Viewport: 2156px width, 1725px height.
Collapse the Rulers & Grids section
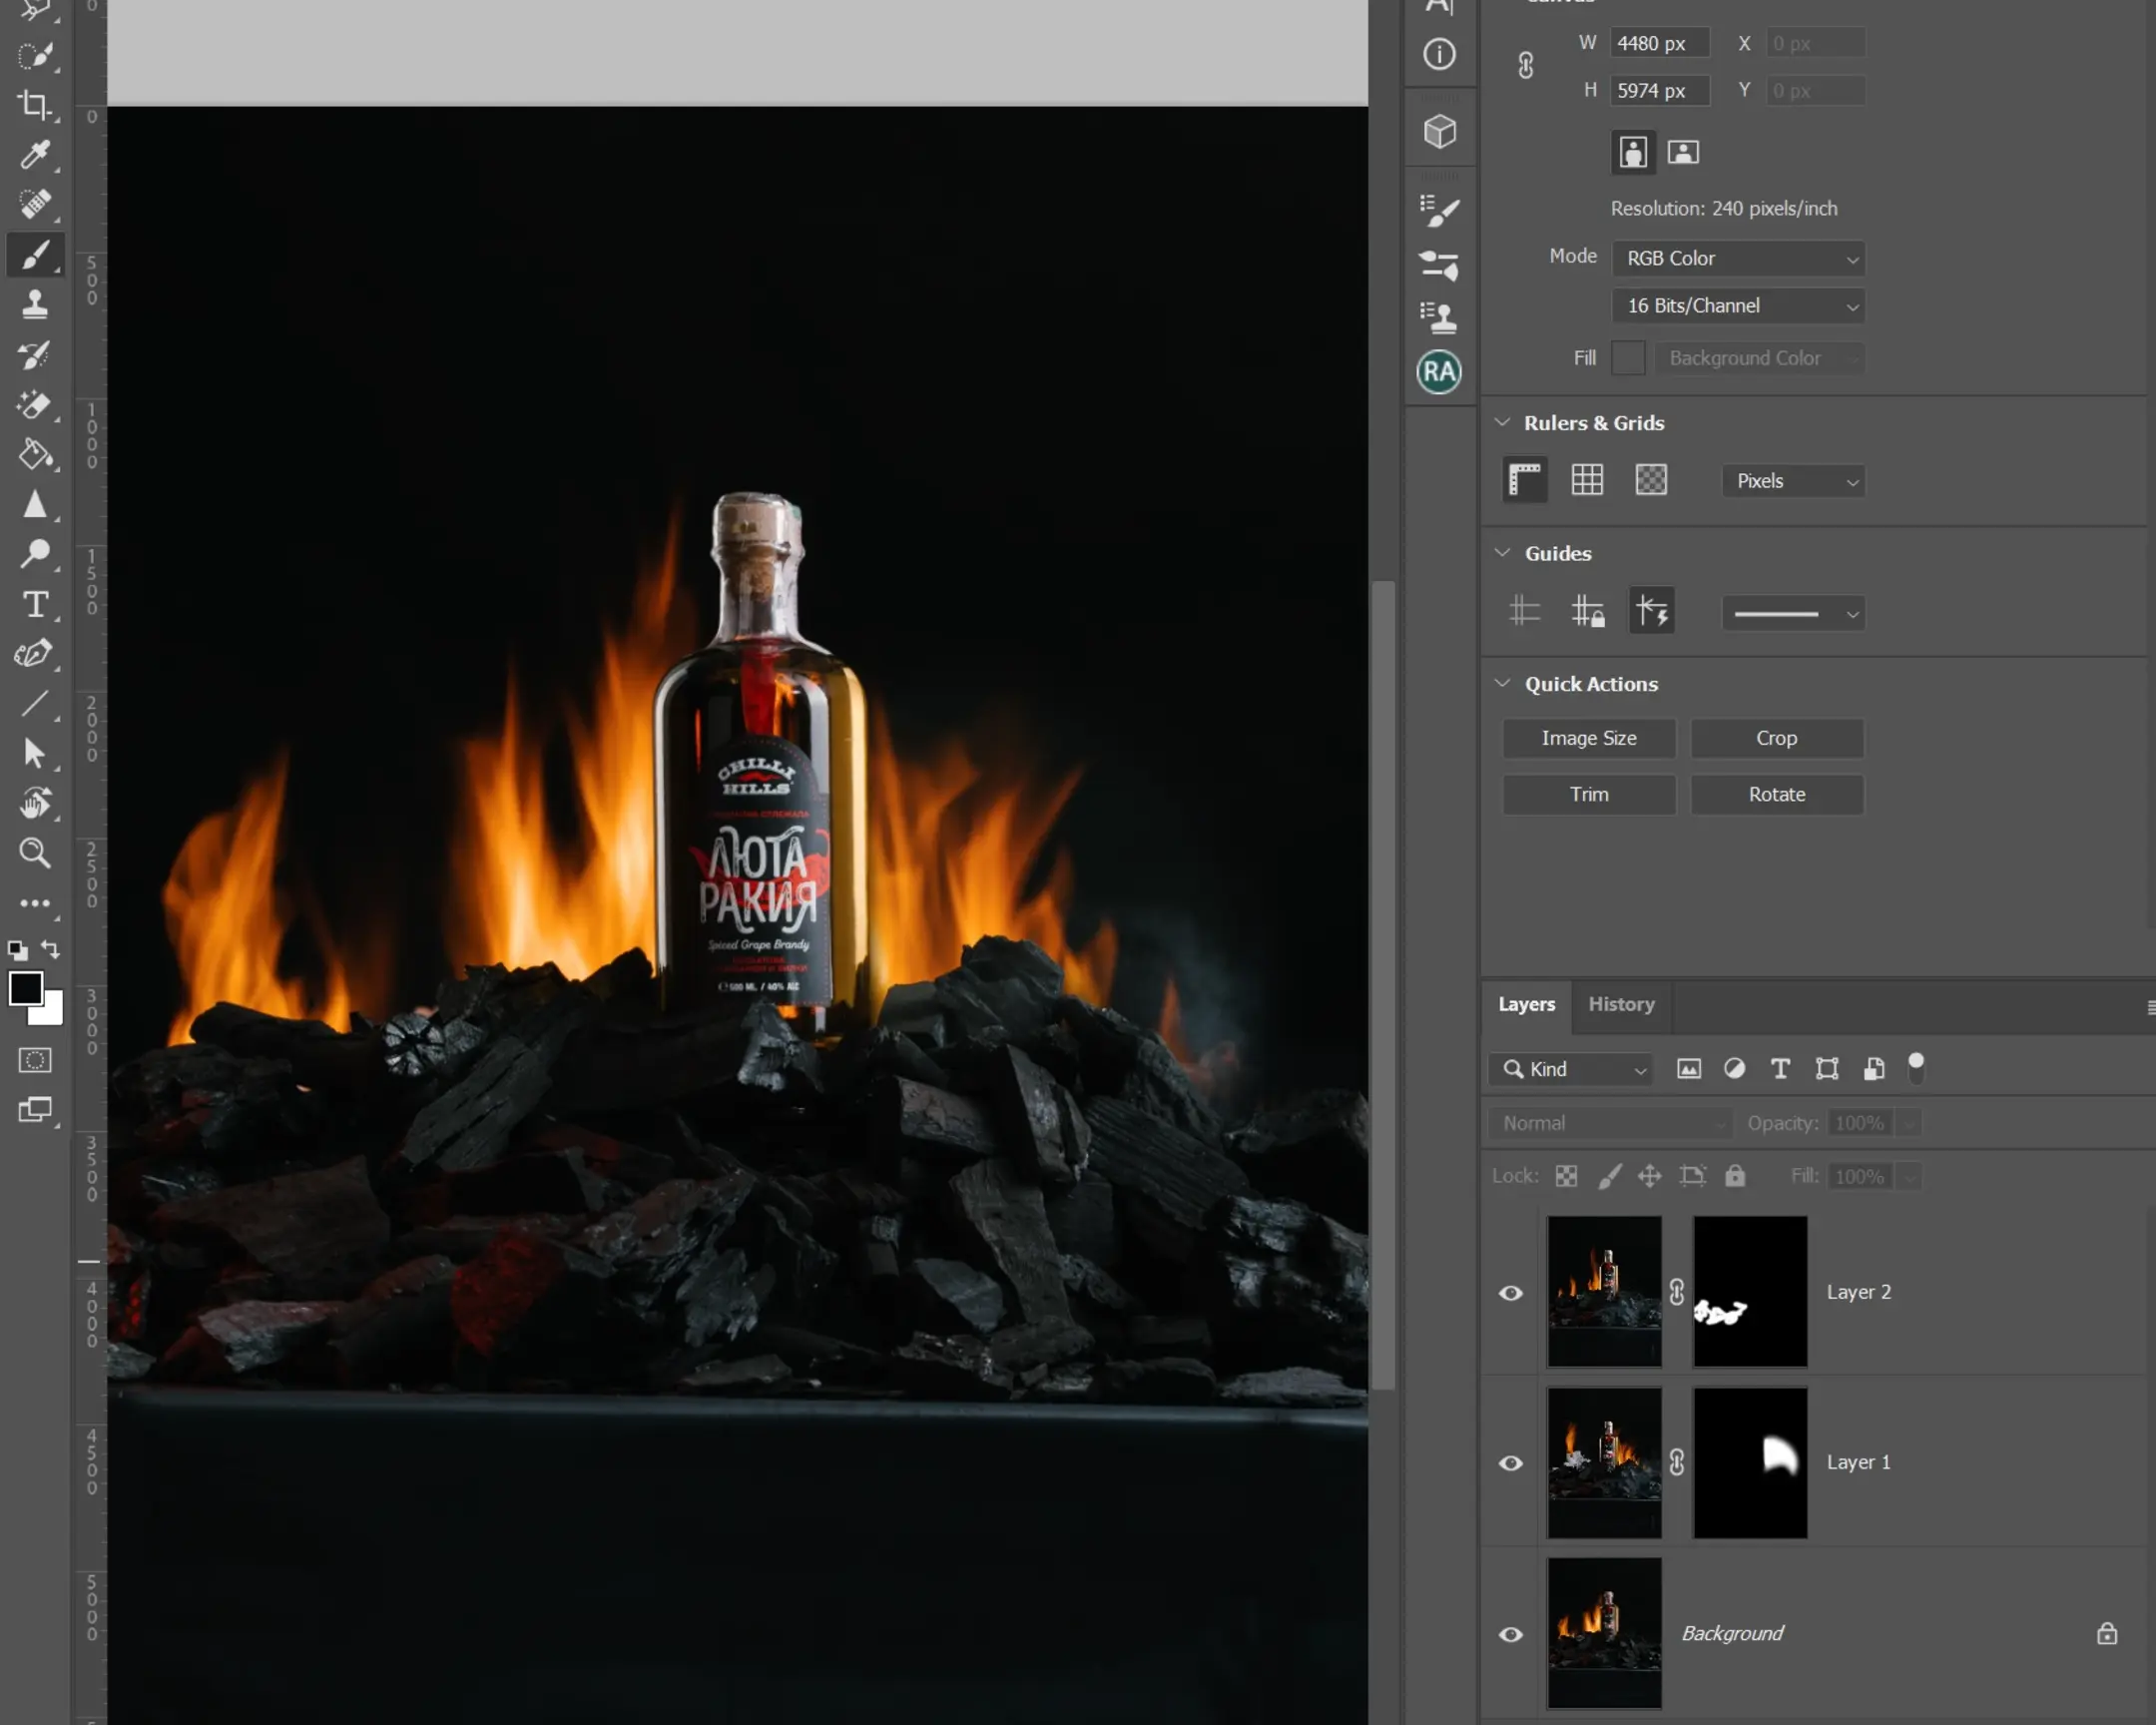point(1502,422)
